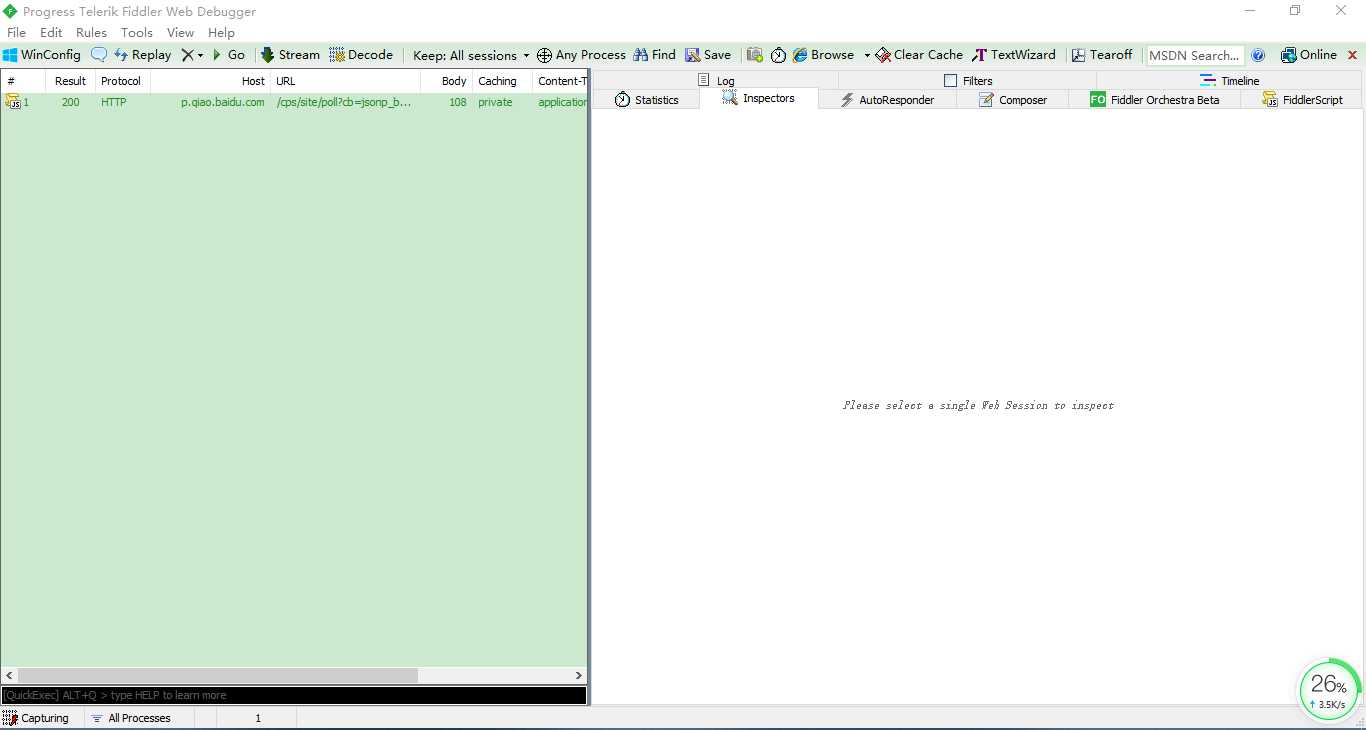Click the Go resume button
This screenshot has height=730, width=1366.
click(228, 55)
